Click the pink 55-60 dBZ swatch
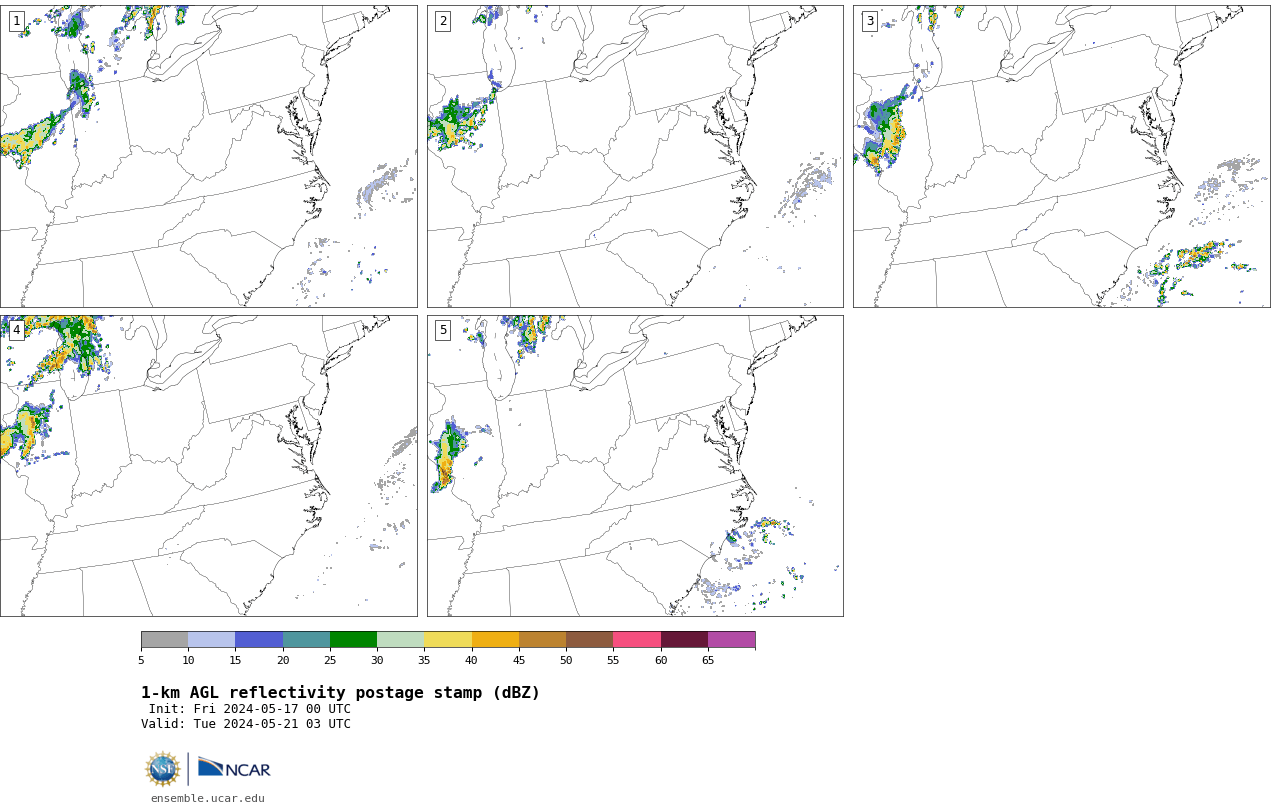Screen dimensions: 1280x809 [x=637, y=640]
